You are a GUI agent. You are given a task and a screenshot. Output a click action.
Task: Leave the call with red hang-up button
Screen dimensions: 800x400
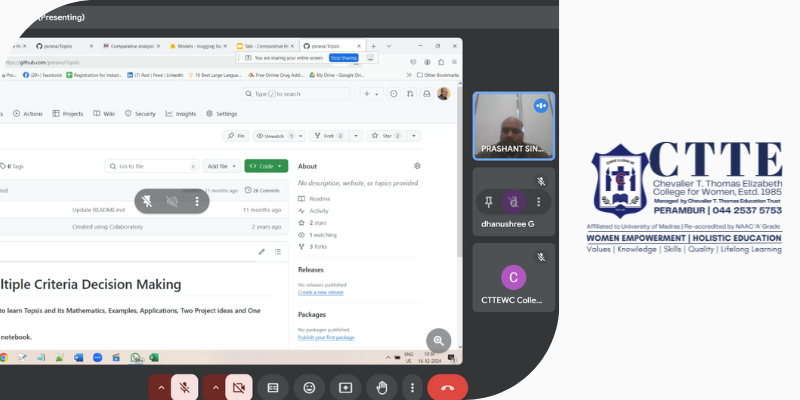pos(447,388)
